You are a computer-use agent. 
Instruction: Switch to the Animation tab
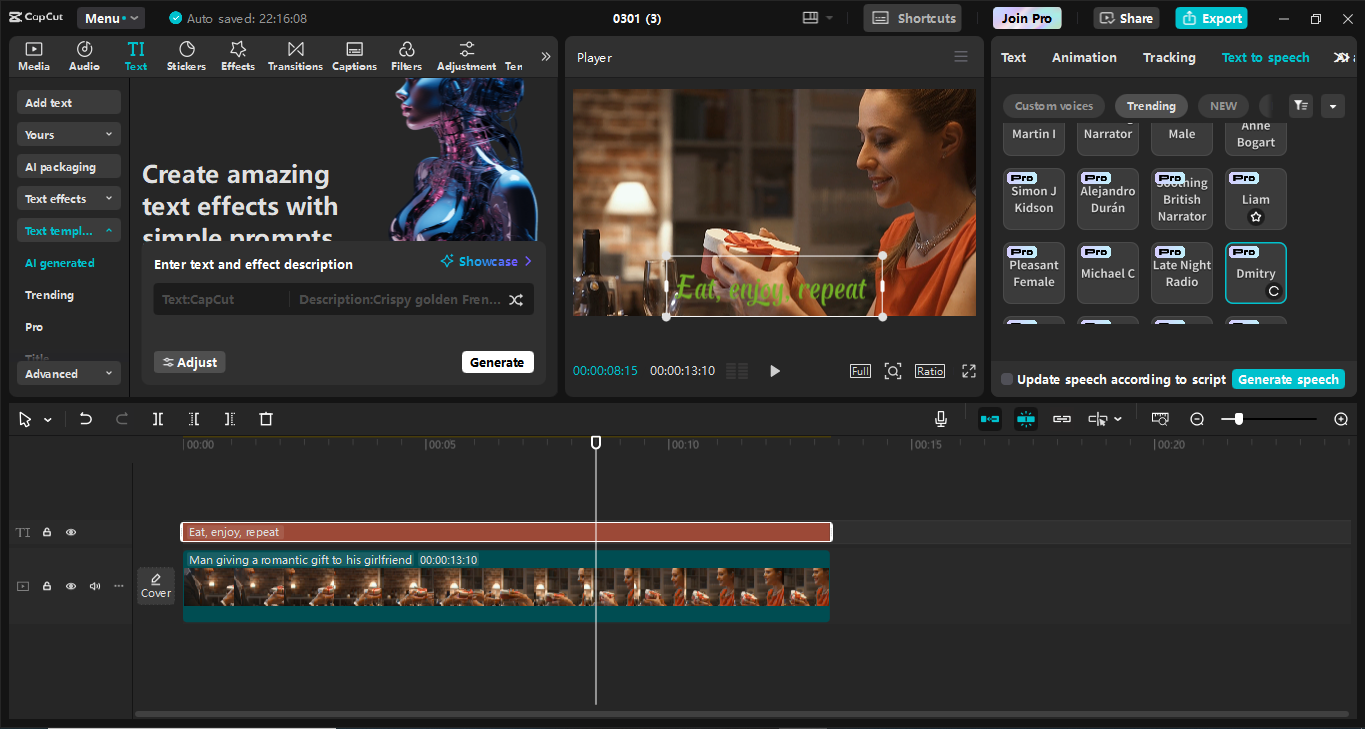(x=1084, y=58)
